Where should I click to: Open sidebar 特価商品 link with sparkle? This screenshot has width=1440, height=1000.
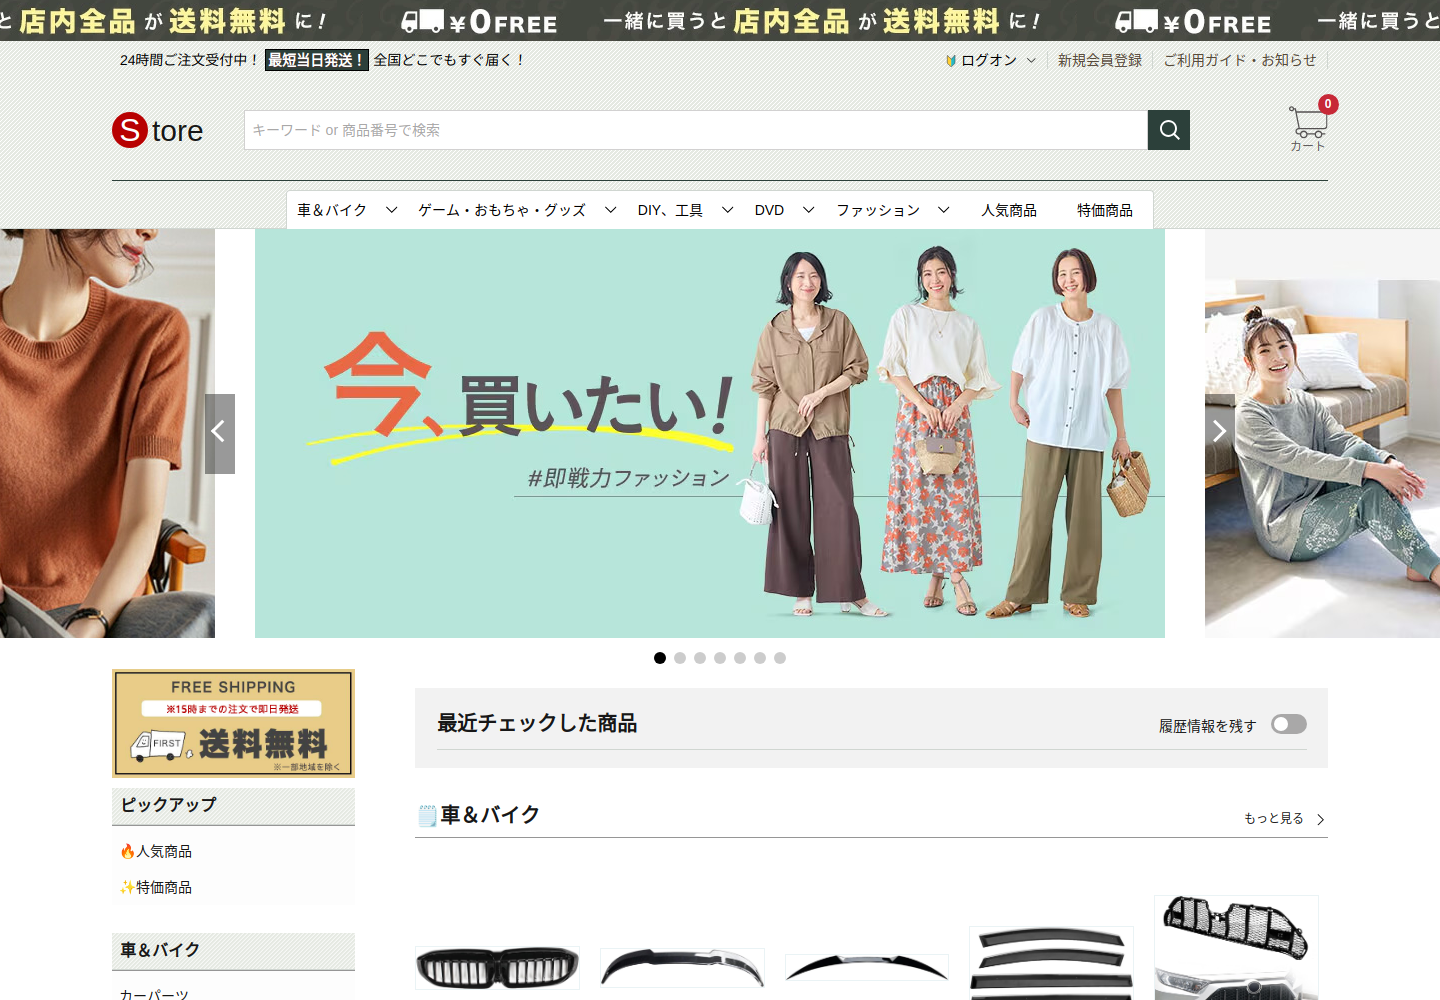pos(156,887)
